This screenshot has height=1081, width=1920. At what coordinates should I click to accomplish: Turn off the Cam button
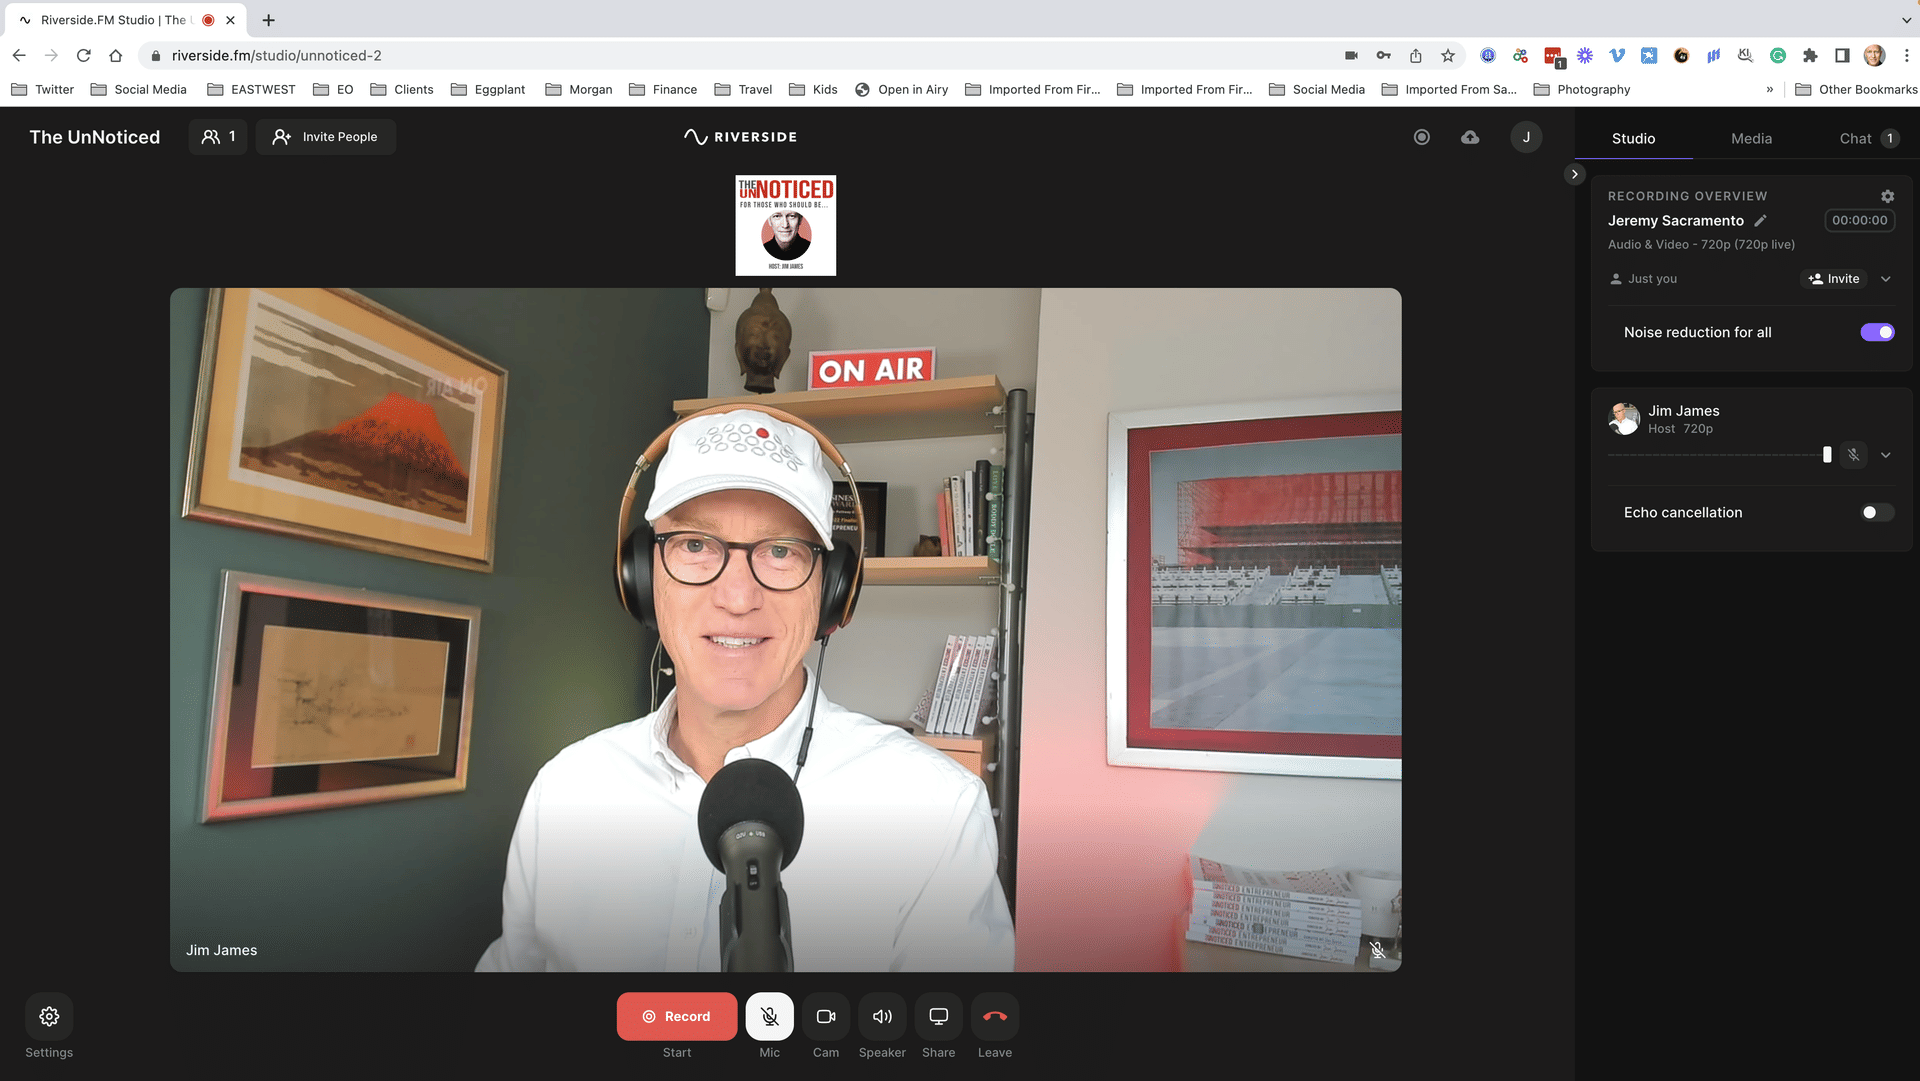tap(825, 1016)
